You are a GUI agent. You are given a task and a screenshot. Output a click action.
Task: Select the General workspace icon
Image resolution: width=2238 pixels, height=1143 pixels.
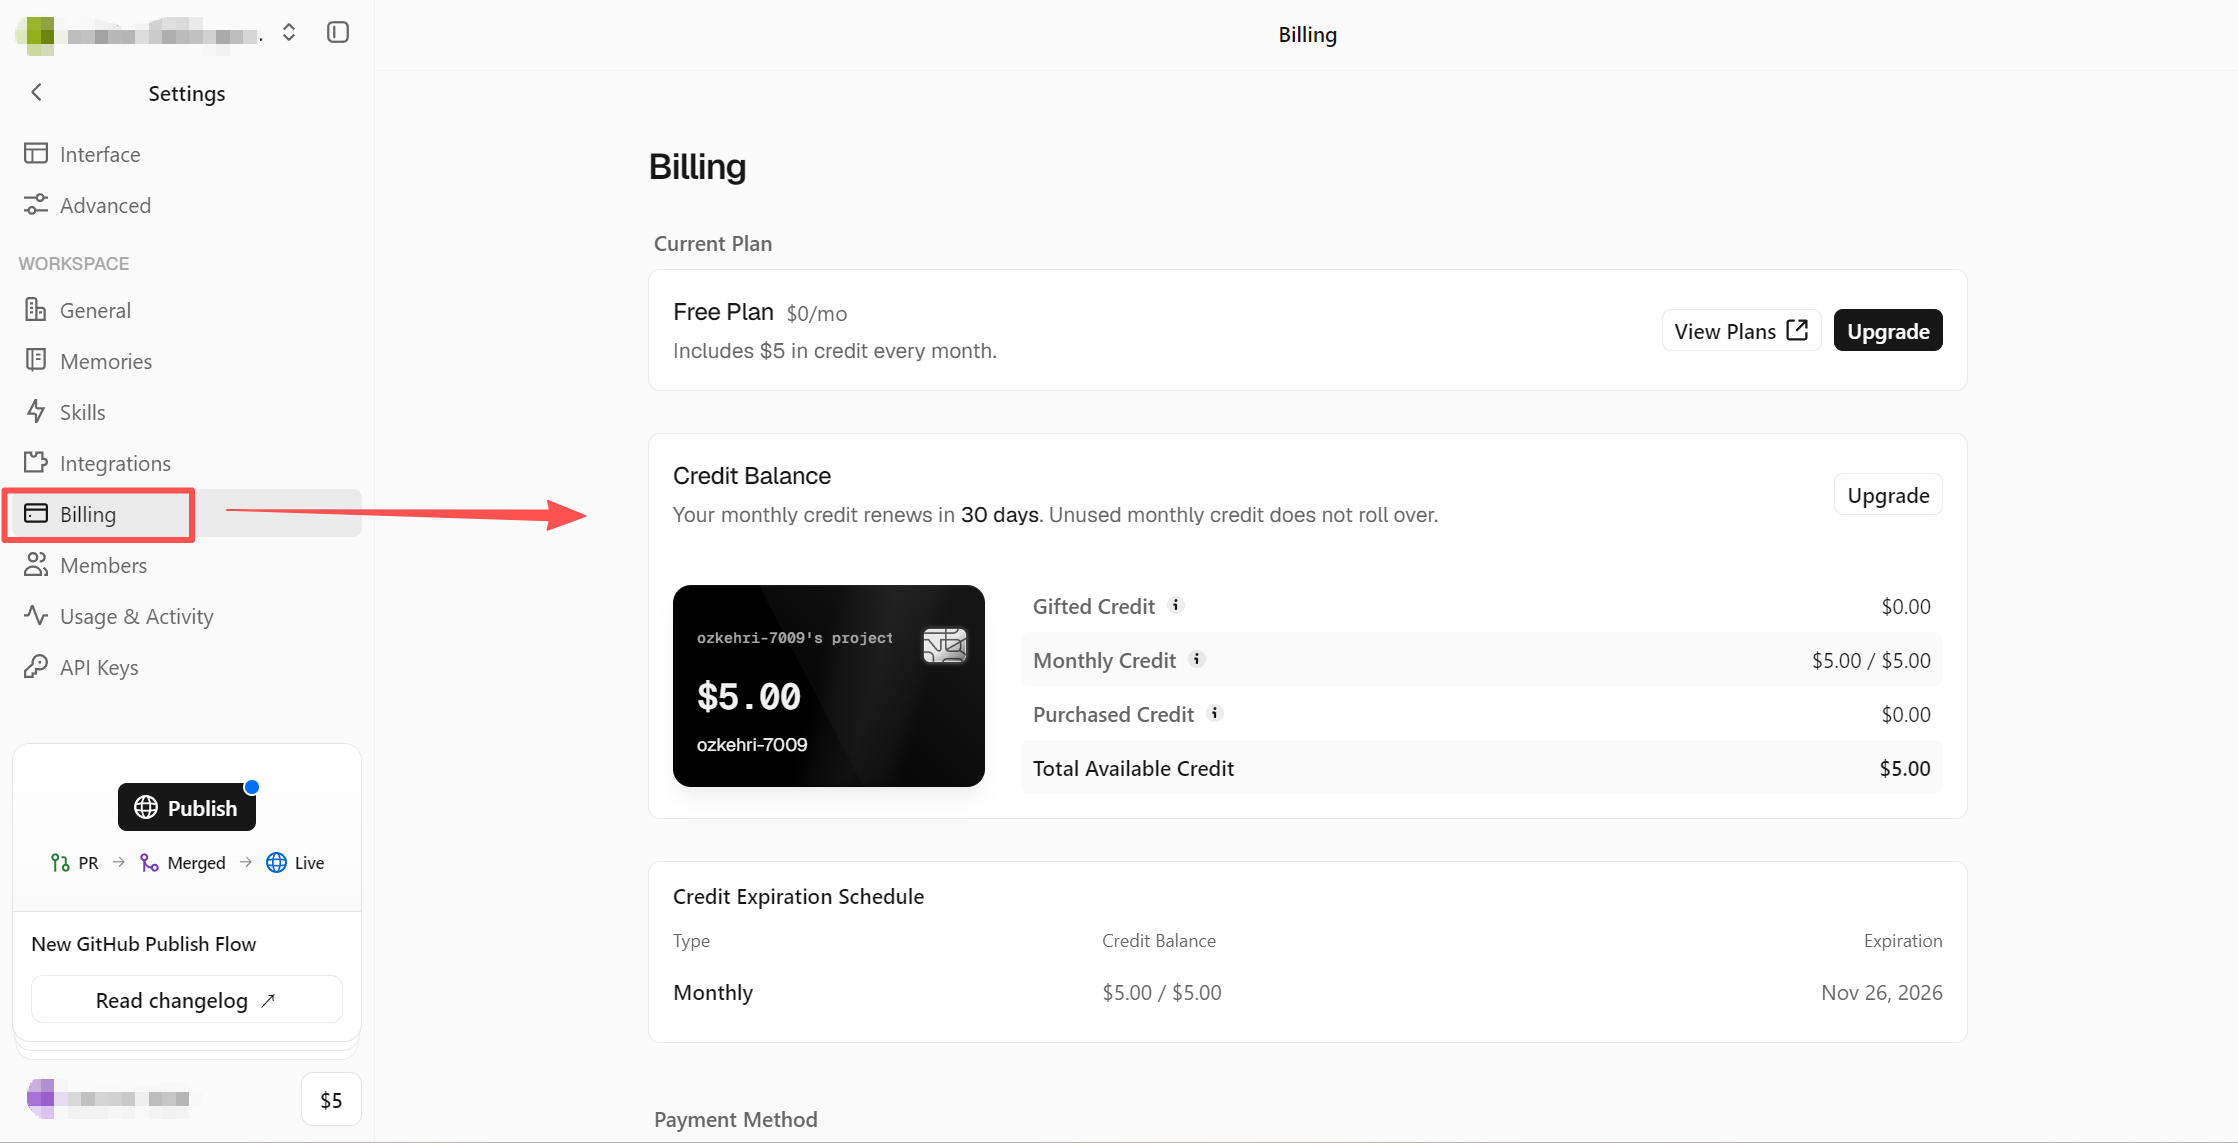pyautogui.click(x=36, y=310)
